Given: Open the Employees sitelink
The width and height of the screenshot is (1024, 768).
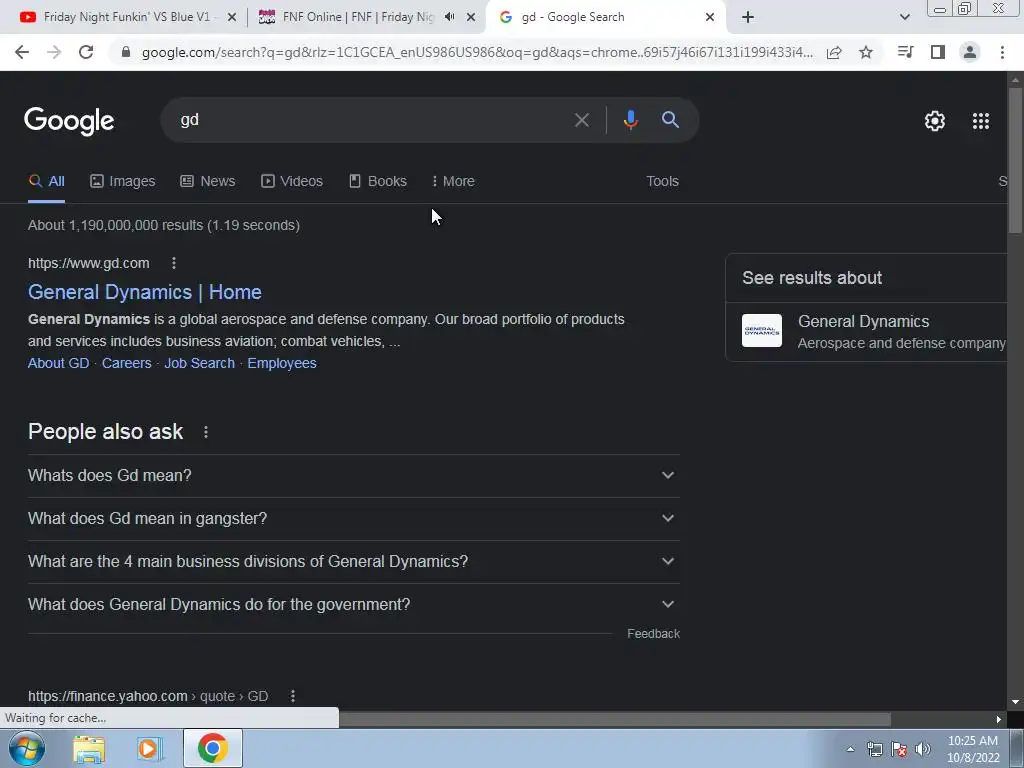Looking at the screenshot, I should pyautogui.click(x=282, y=363).
